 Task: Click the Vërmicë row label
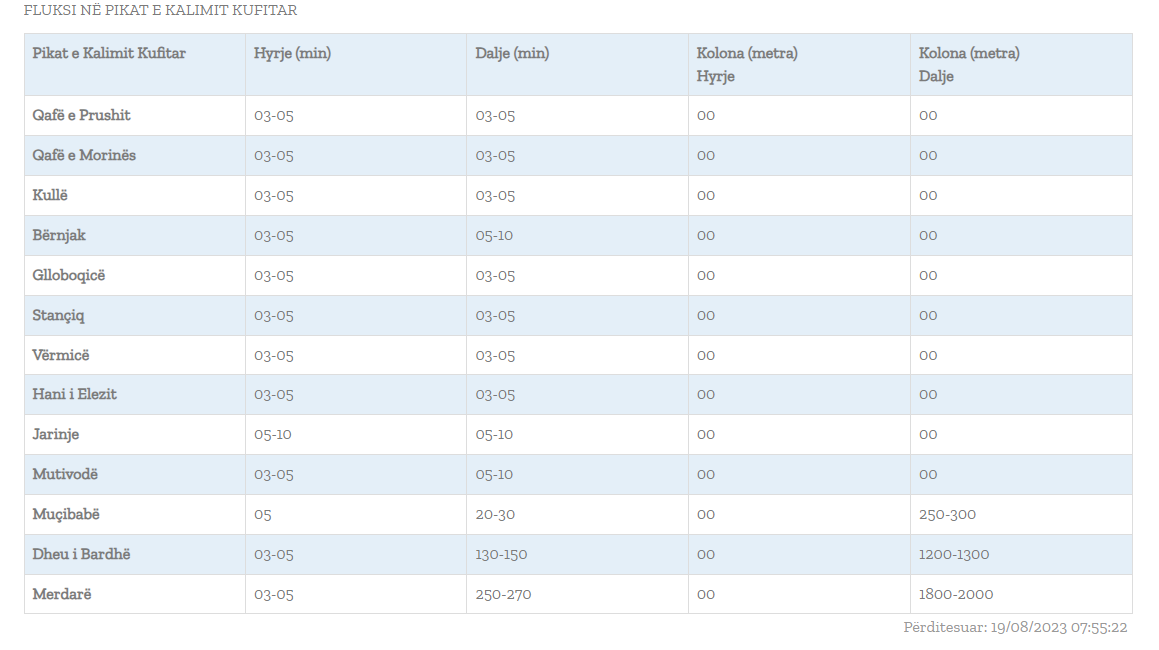pos(61,355)
